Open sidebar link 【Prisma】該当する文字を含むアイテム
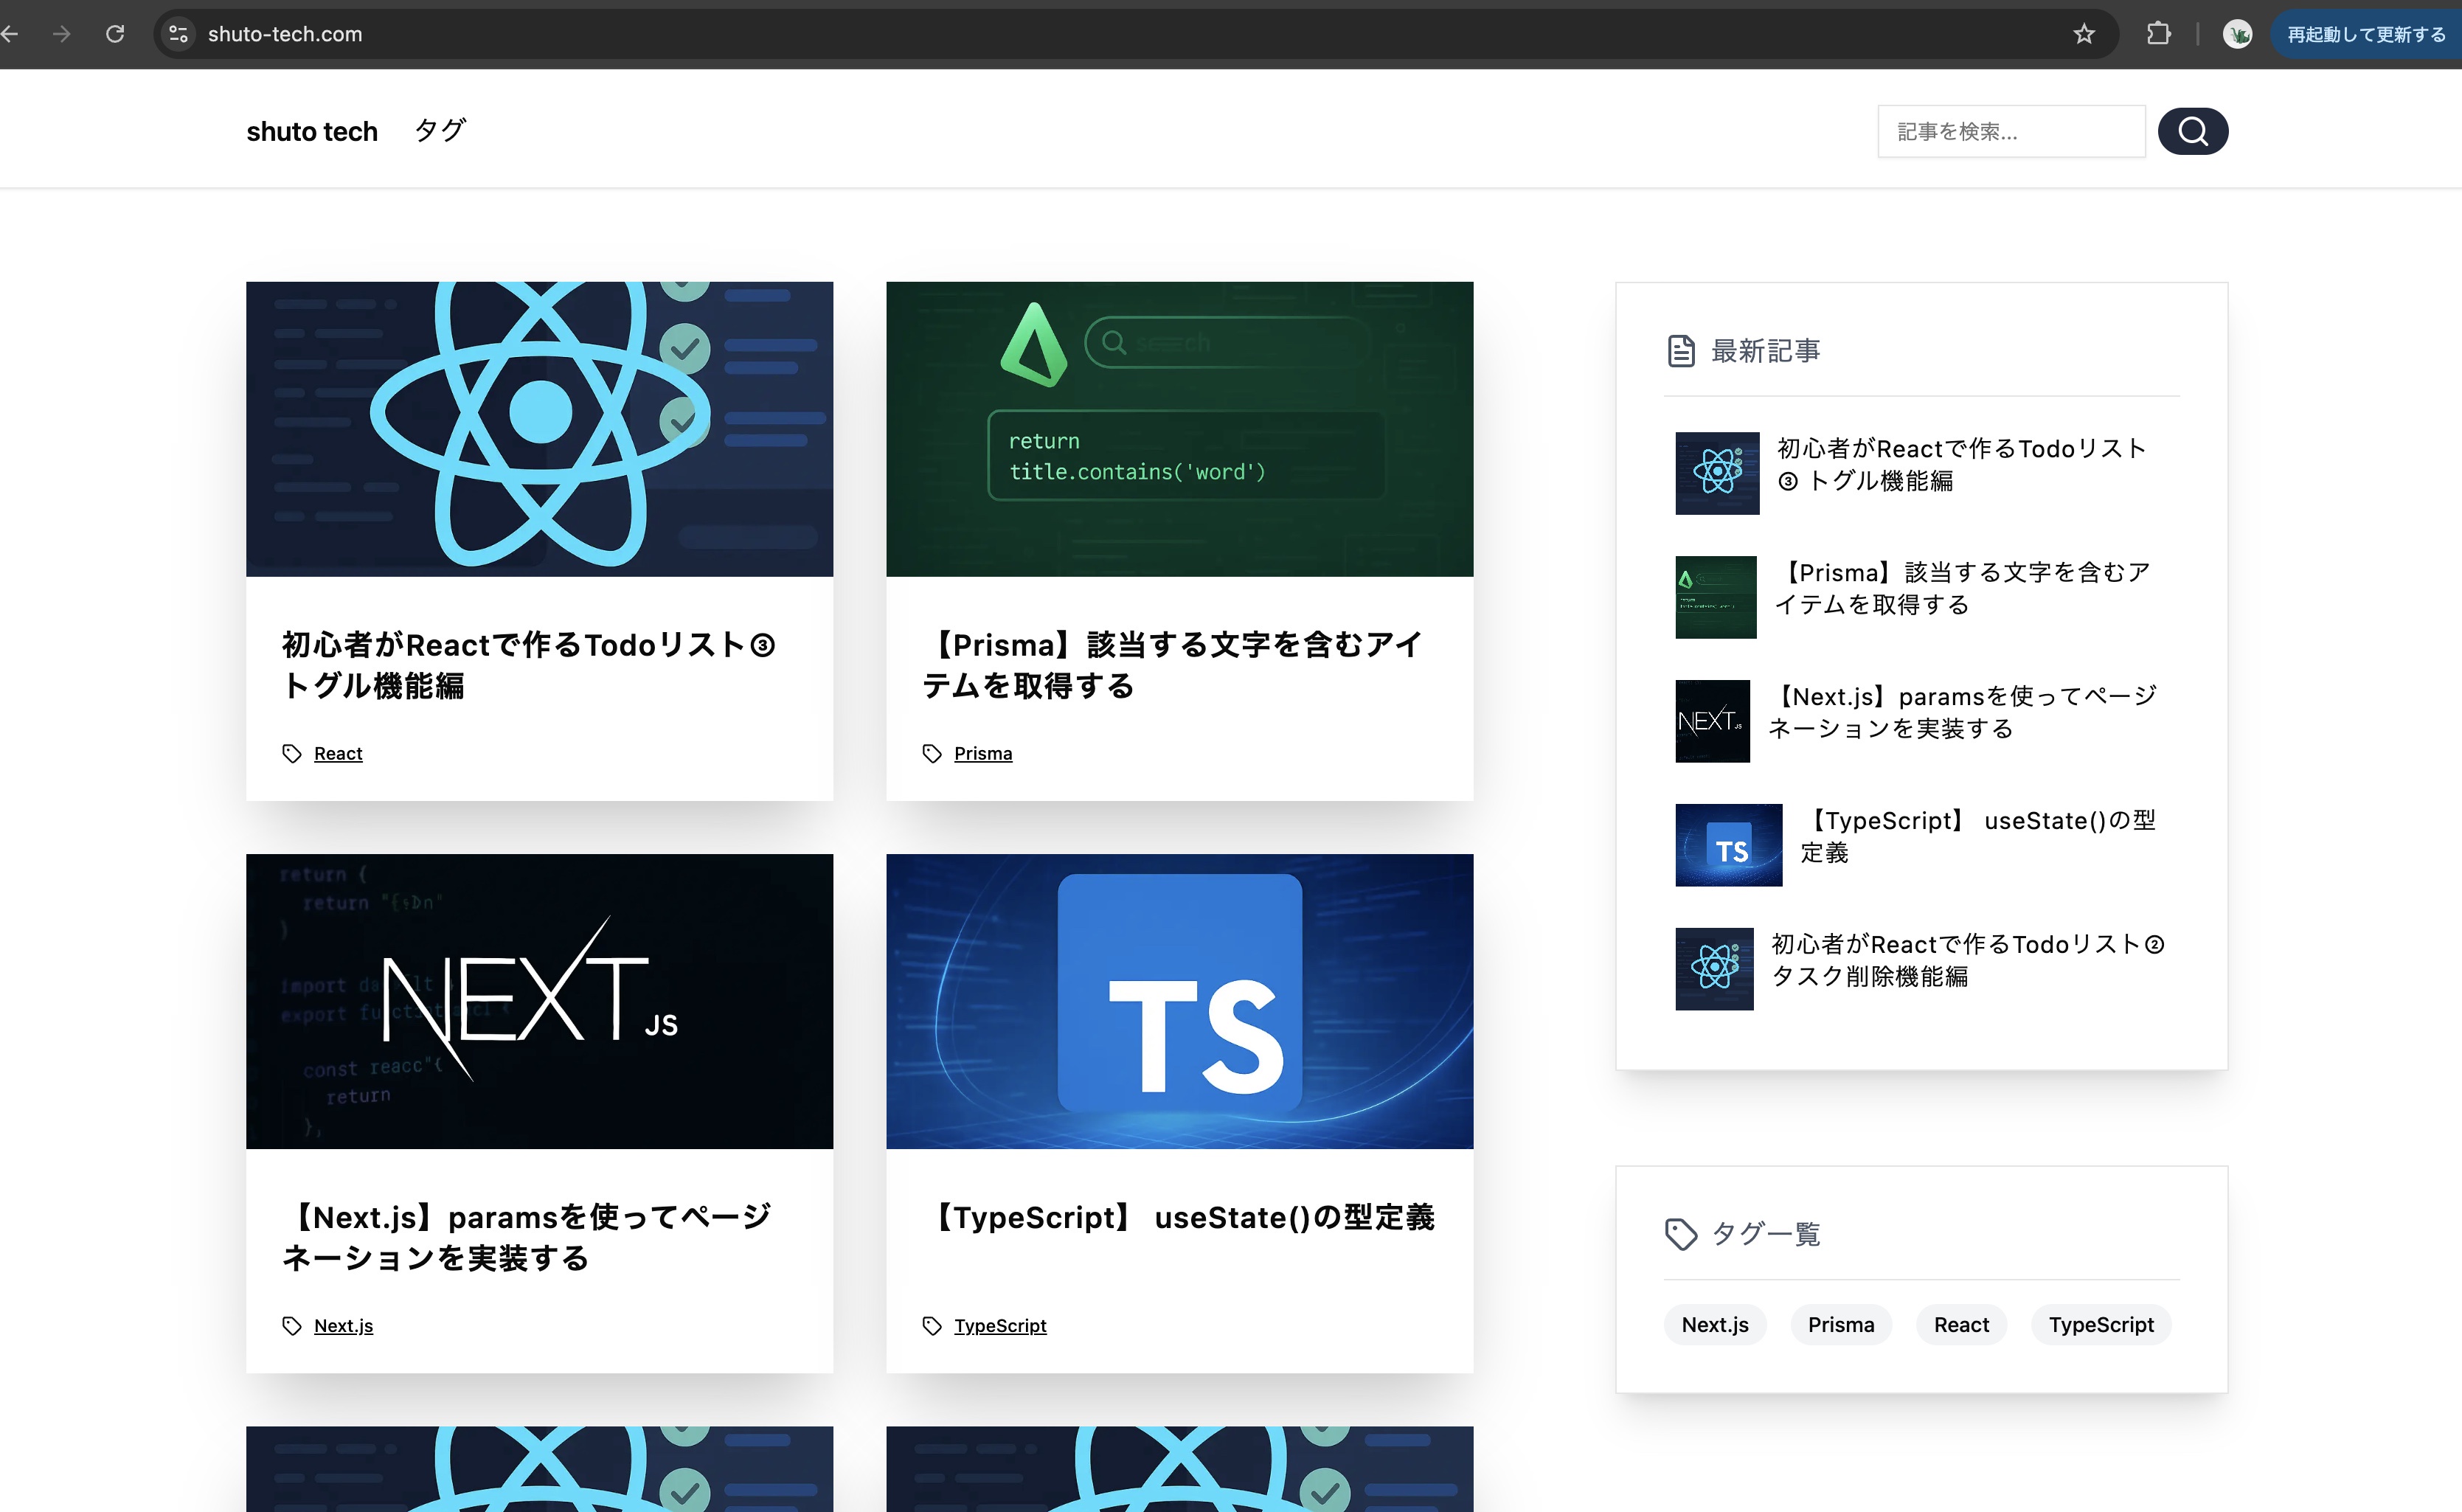The height and width of the screenshot is (1512, 2462). [x=1963, y=589]
